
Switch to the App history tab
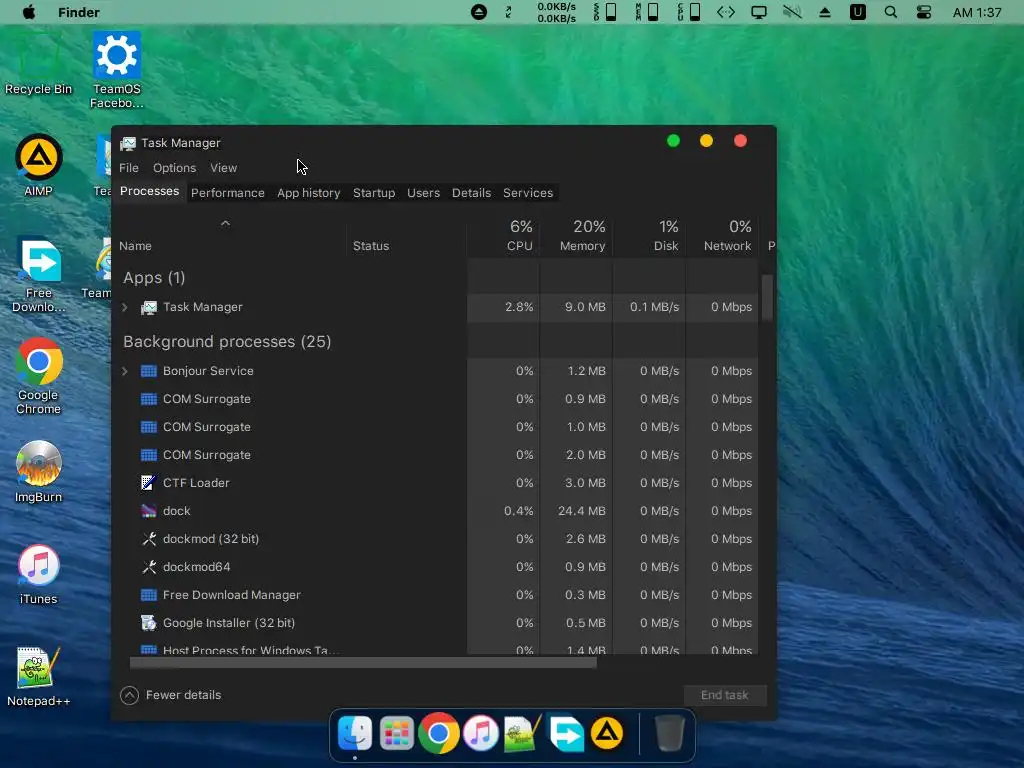point(308,193)
